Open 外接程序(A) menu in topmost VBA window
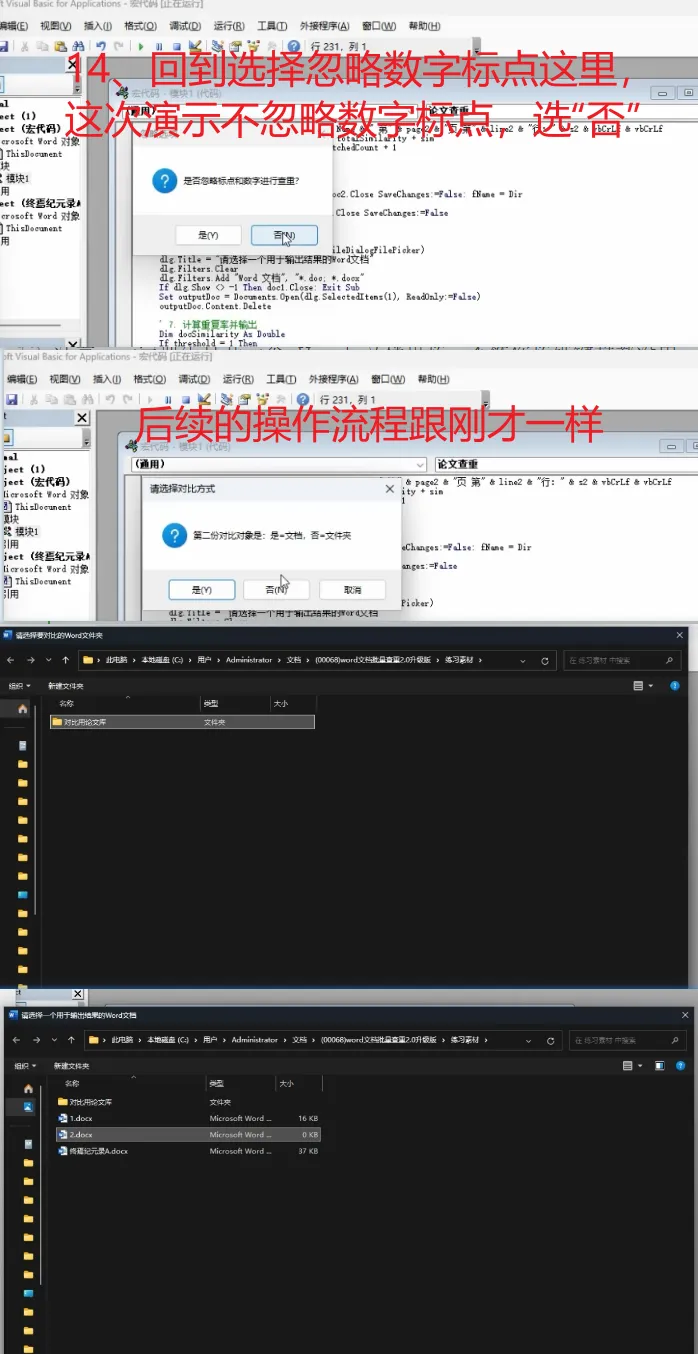This screenshot has width=698, height=1354. 325,26
